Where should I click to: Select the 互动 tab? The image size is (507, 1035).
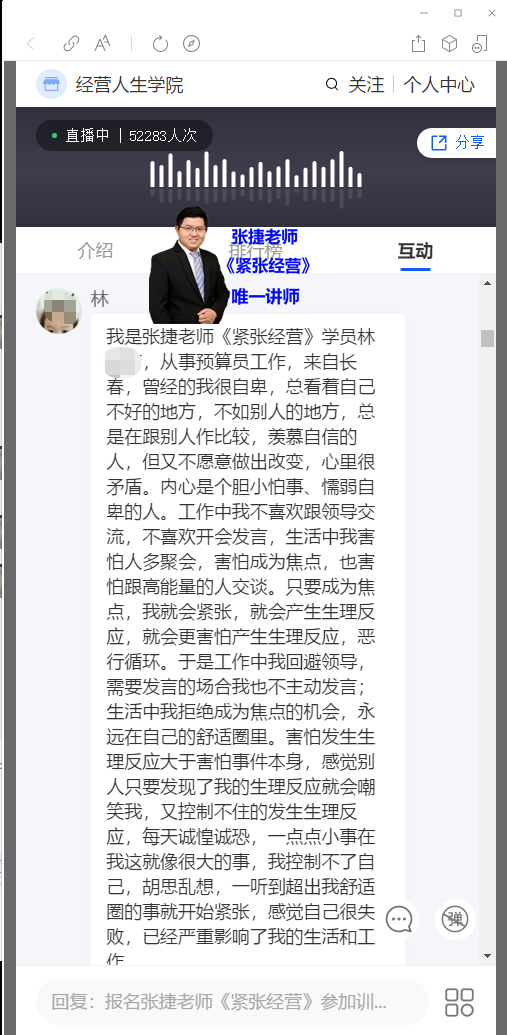pos(415,251)
